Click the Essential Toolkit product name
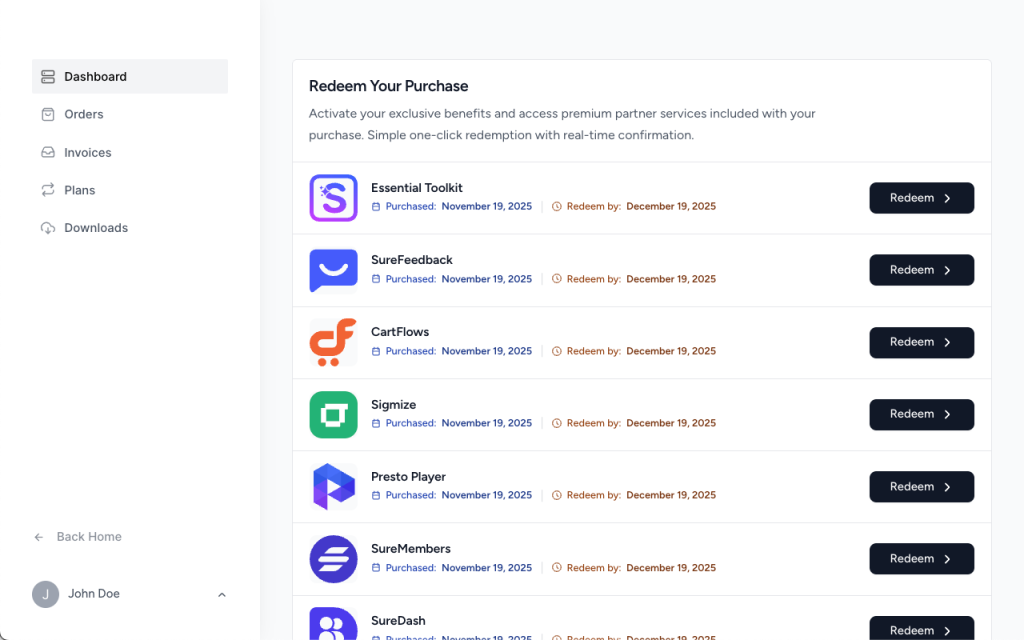 pyautogui.click(x=417, y=187)
